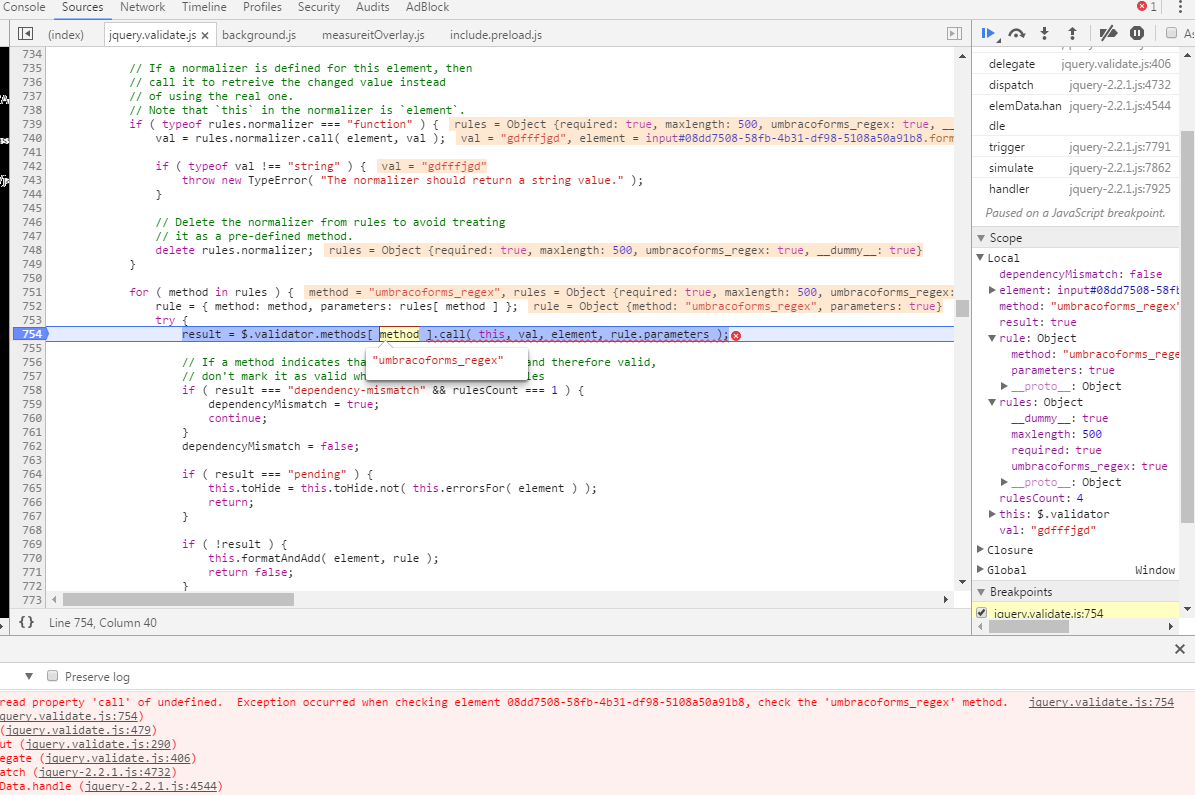Image resolution: width=1195 pixels, height=795 pixels.
Task: Uncheck the jquery.validate.js:754 breakpoint checkbox
Action: pos(982,613)
